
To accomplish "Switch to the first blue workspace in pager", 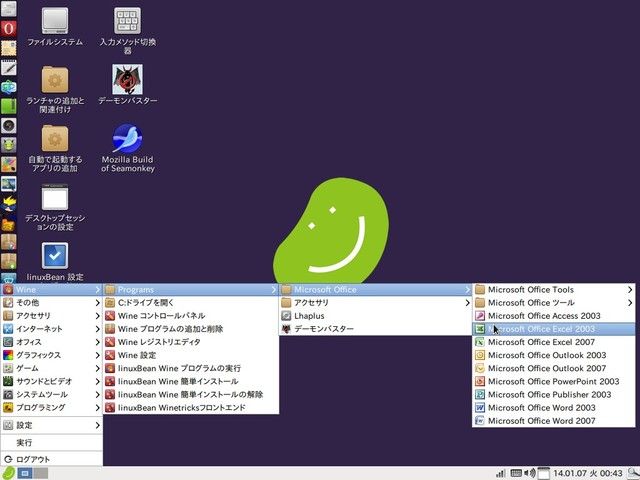I will pos(25,473).
